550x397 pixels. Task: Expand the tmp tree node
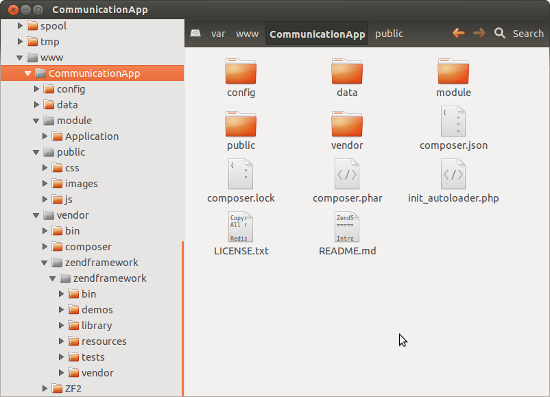(20, 42)
